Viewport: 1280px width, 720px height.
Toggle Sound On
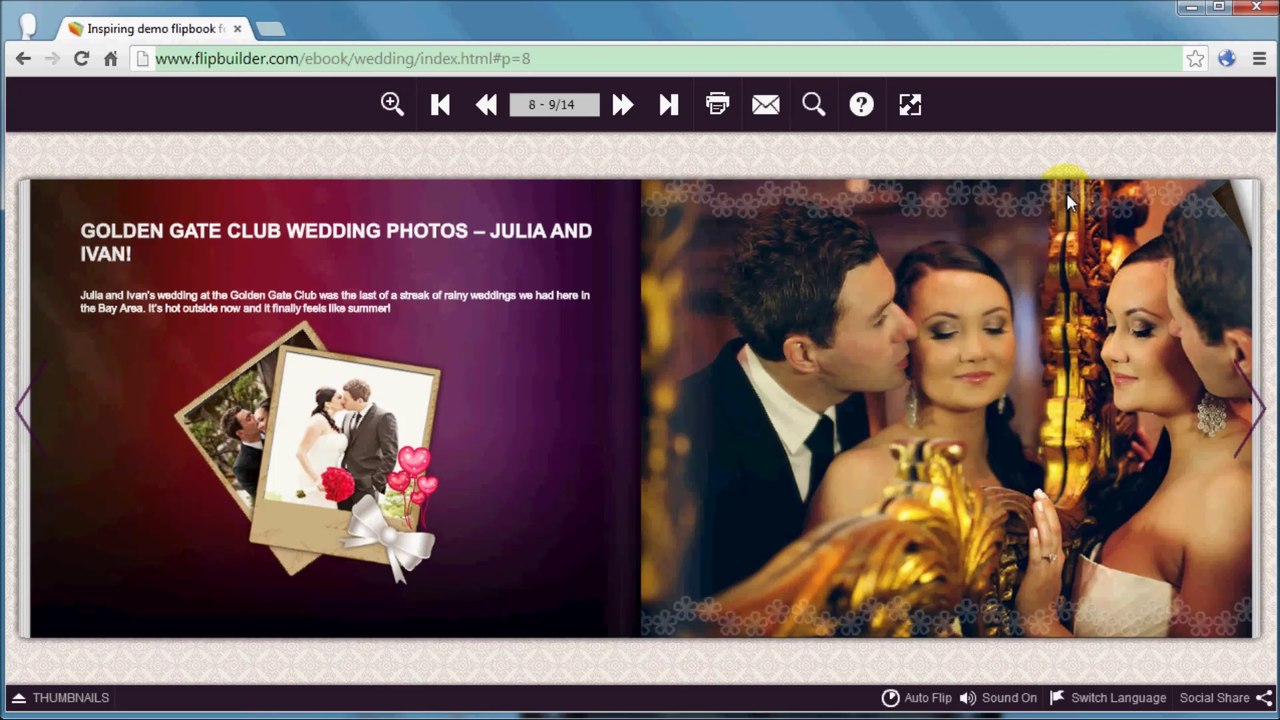point(998,698)
